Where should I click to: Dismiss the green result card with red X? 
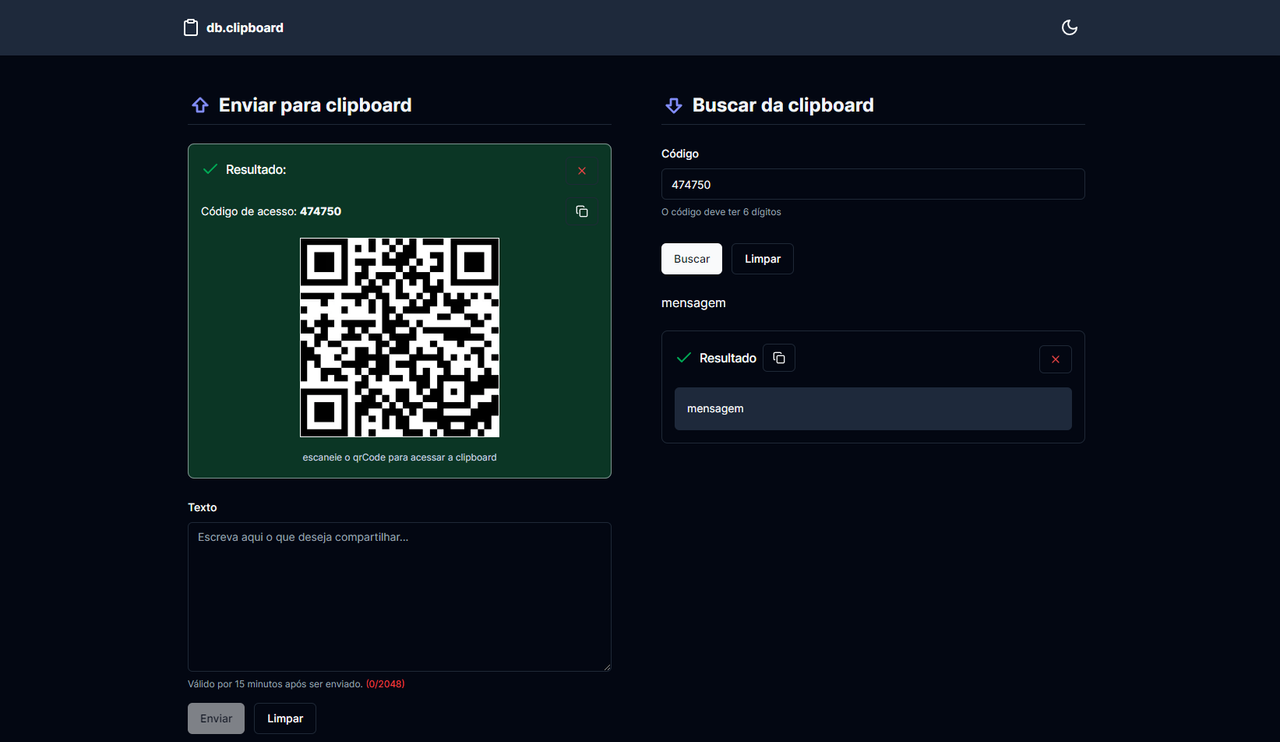[x=582, y=171]
